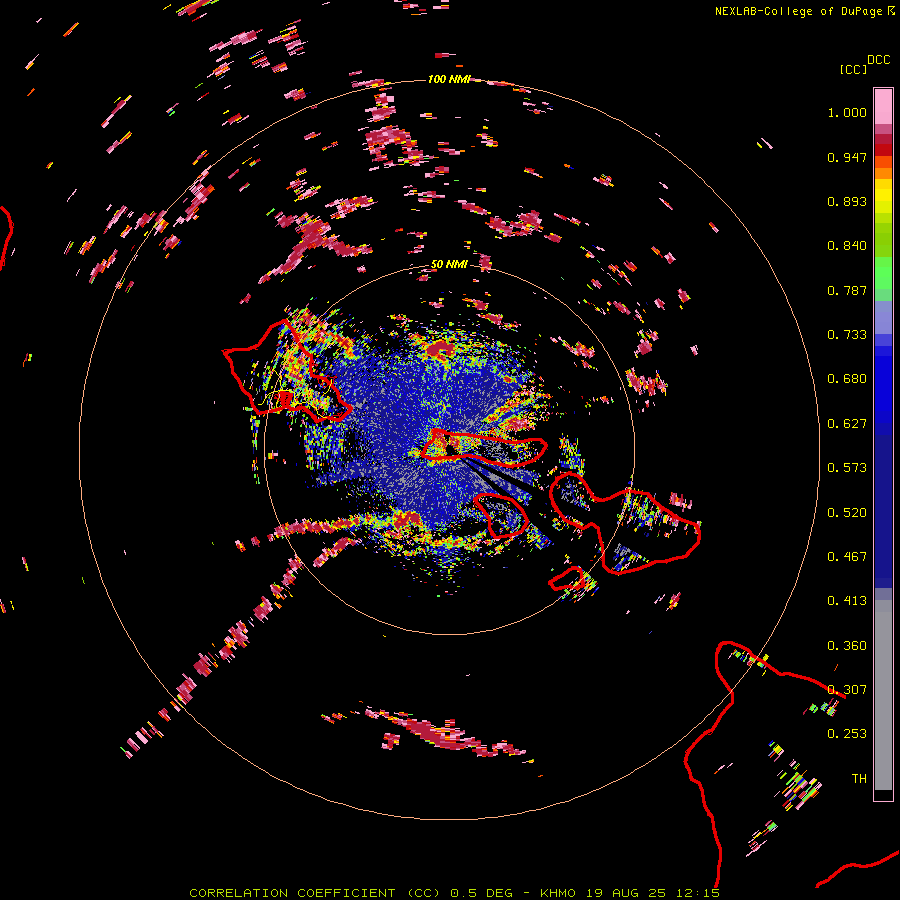Image resolution: width=900 pixels, height=900 pixels.
Task: Select the 0.253 scale value
Action: tap(847, 734)
